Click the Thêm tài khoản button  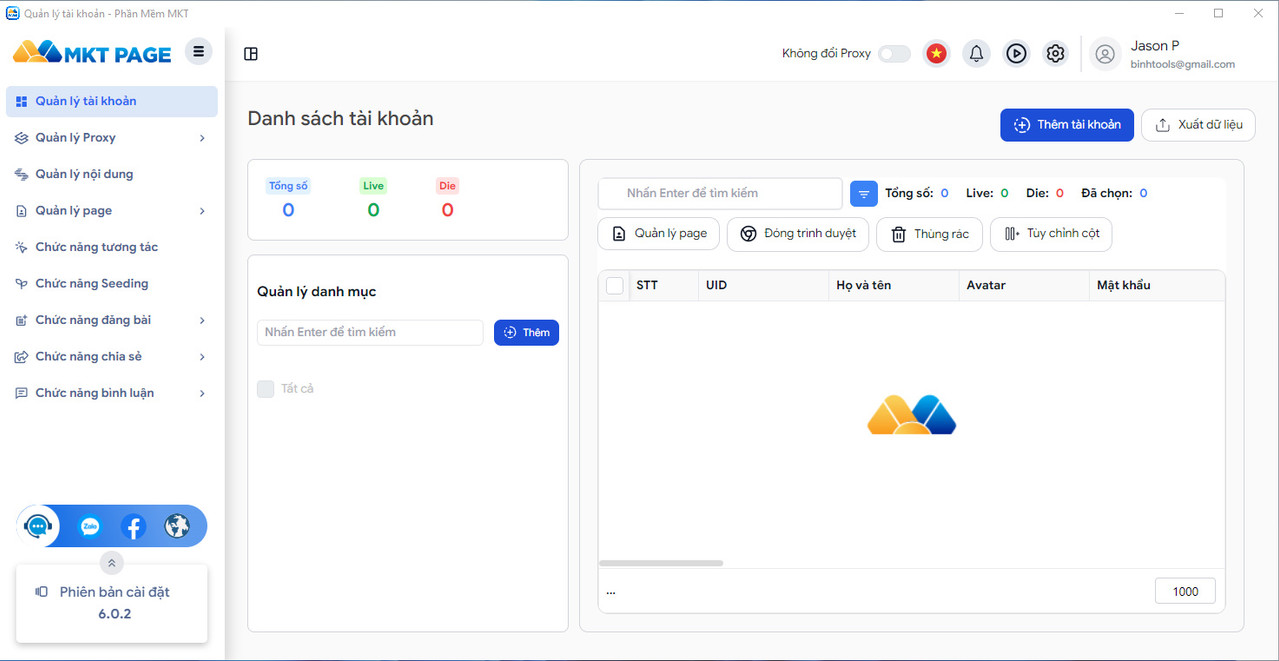[1067, 125]
